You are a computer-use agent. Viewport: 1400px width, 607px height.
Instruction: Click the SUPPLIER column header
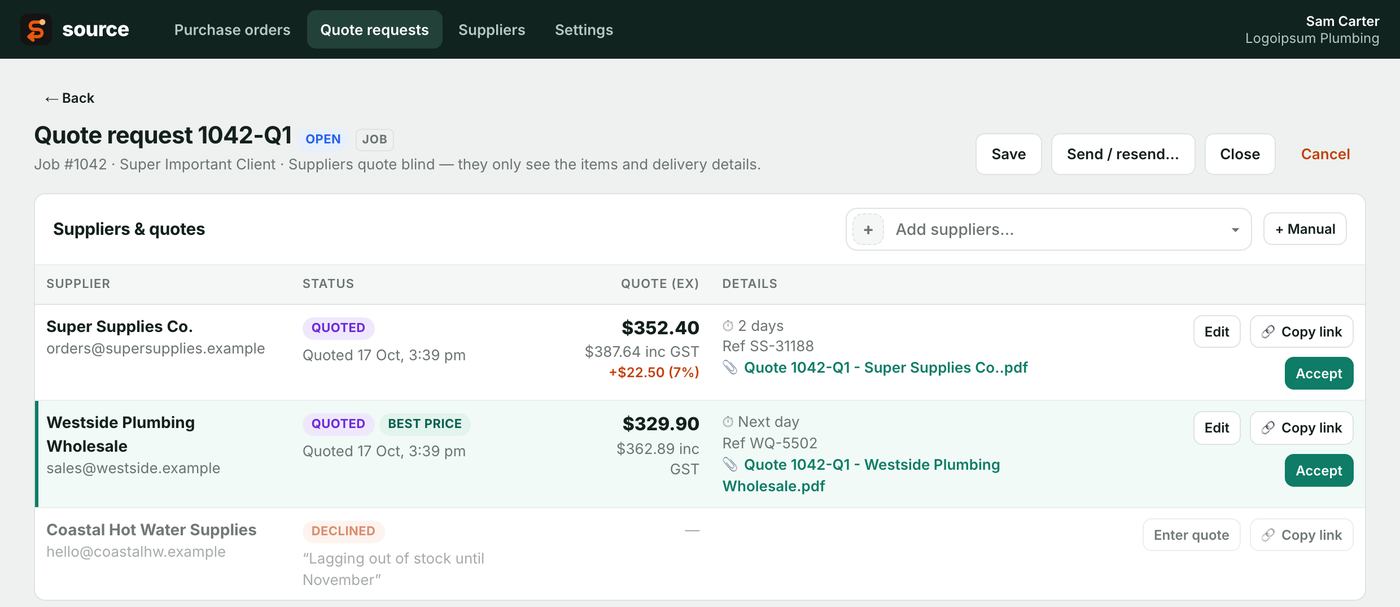click(x=78, y=284)
